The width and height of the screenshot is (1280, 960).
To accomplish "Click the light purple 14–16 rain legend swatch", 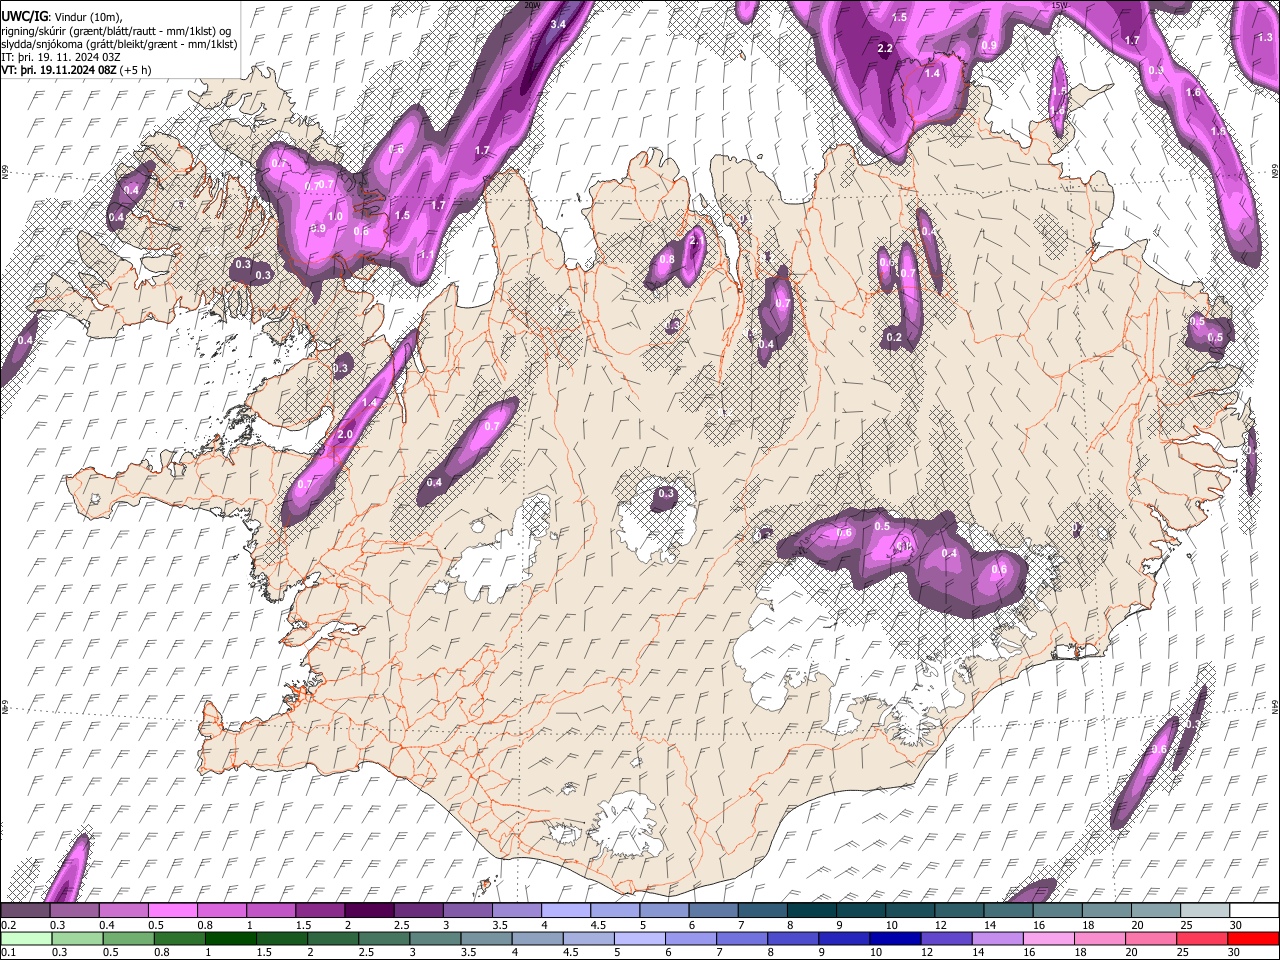I will pos(997,938).
